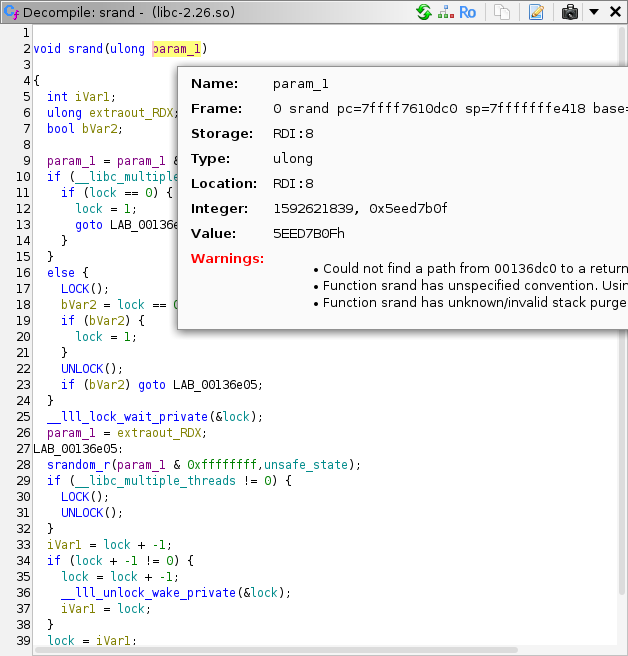Close the Decompile panel
Viewport: 628px width, 656px height.
pos(614,12)
